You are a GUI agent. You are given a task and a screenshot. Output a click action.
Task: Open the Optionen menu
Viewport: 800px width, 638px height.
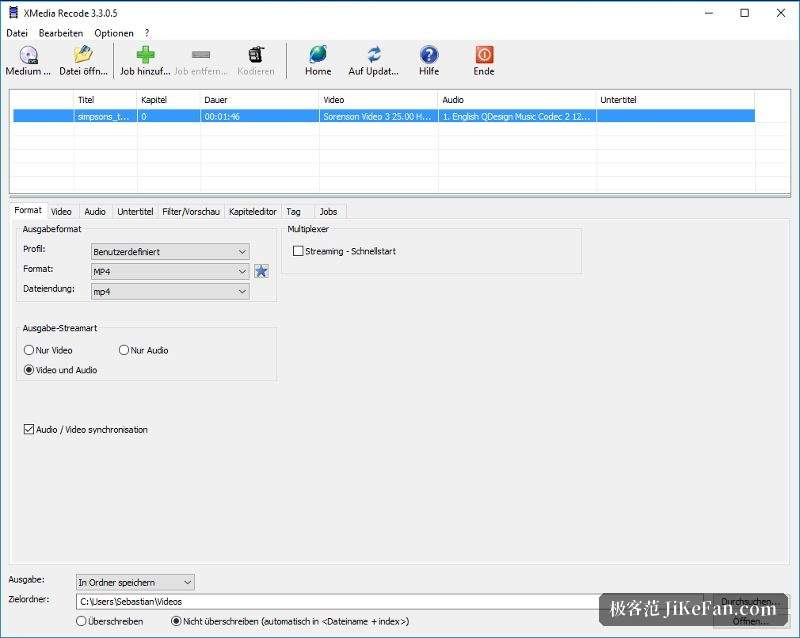click(114, 33)
